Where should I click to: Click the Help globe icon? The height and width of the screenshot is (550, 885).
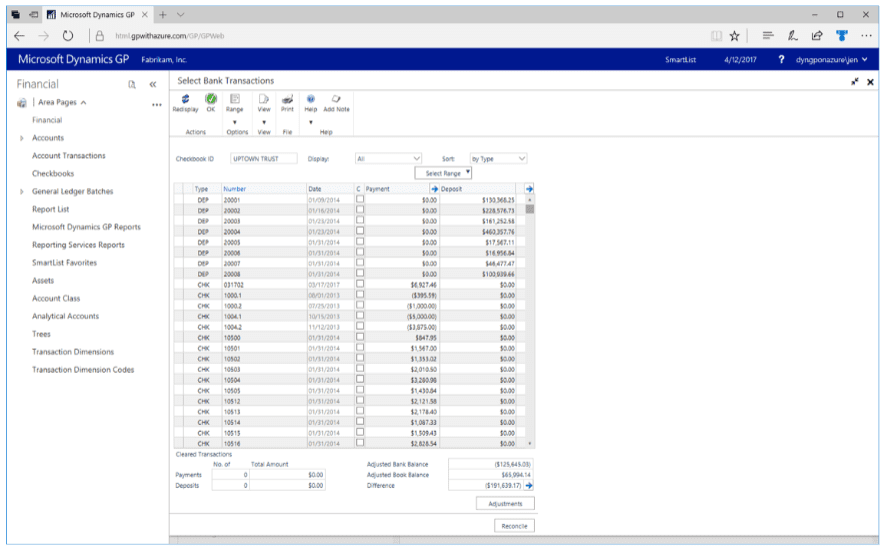[310, 99]
